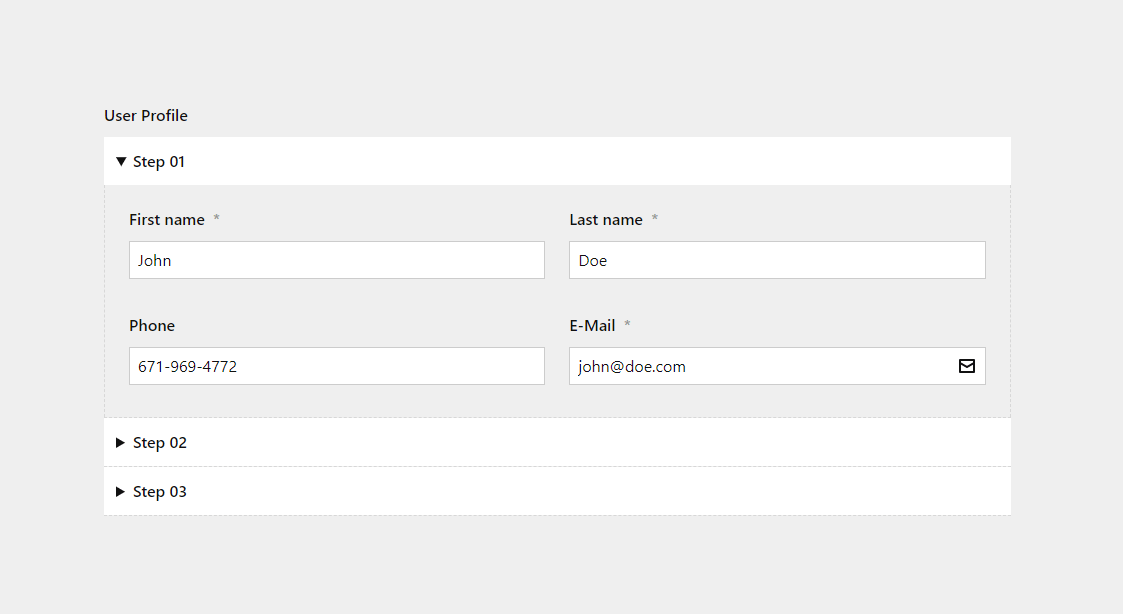Screen dimensions: 1123x614
Task: Click the asterisk next to E-Mail
Action: click(x=627, y=325)
